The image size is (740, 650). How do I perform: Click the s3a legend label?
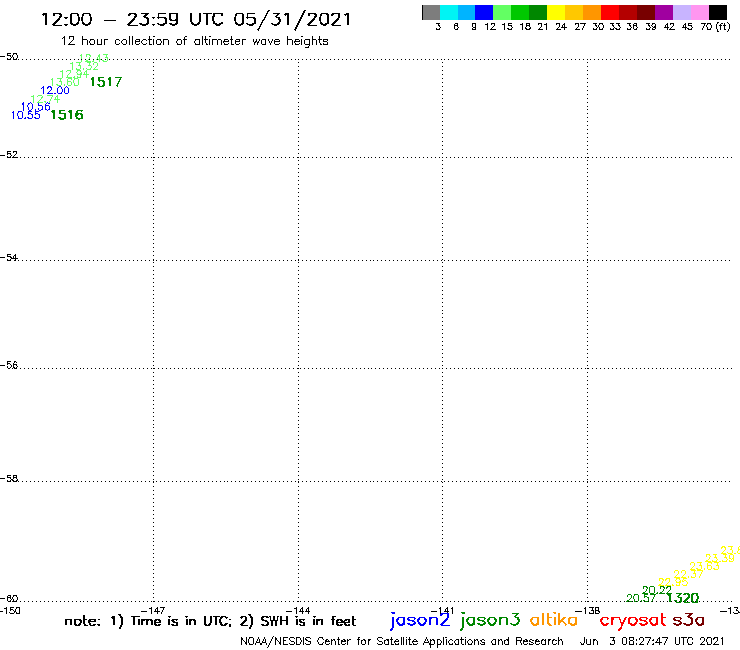tap(688, 620)
